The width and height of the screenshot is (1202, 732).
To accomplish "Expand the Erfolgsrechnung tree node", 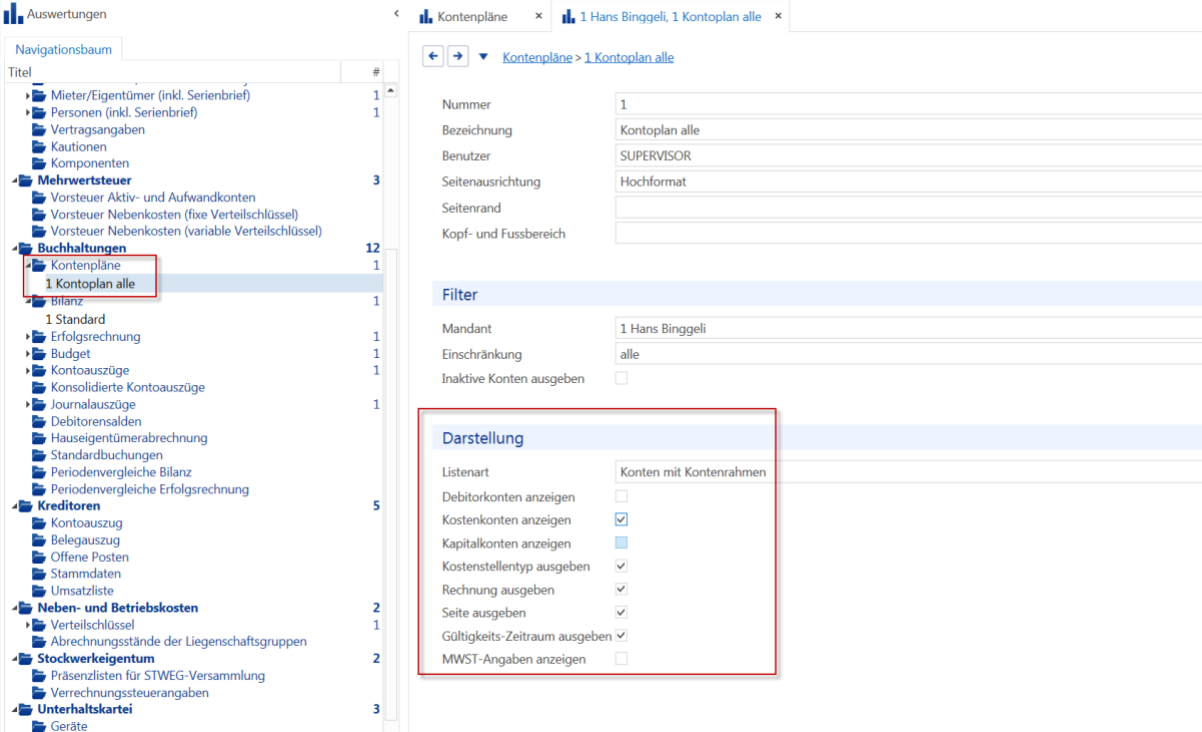I will click(28, 337).
